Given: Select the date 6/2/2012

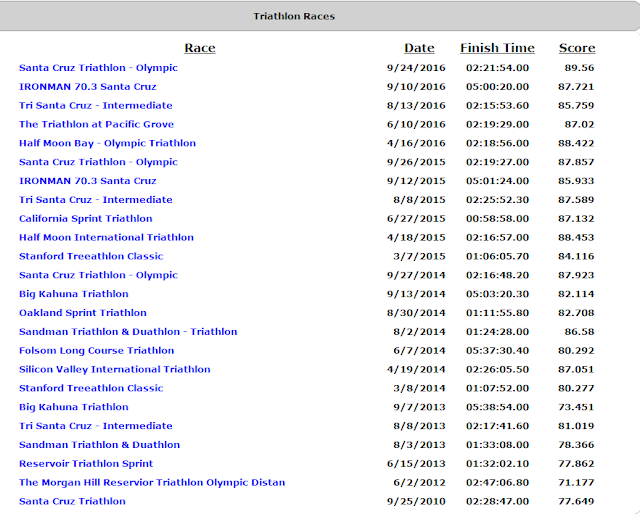Looking at the screenshot, I should tap(419, 483).
